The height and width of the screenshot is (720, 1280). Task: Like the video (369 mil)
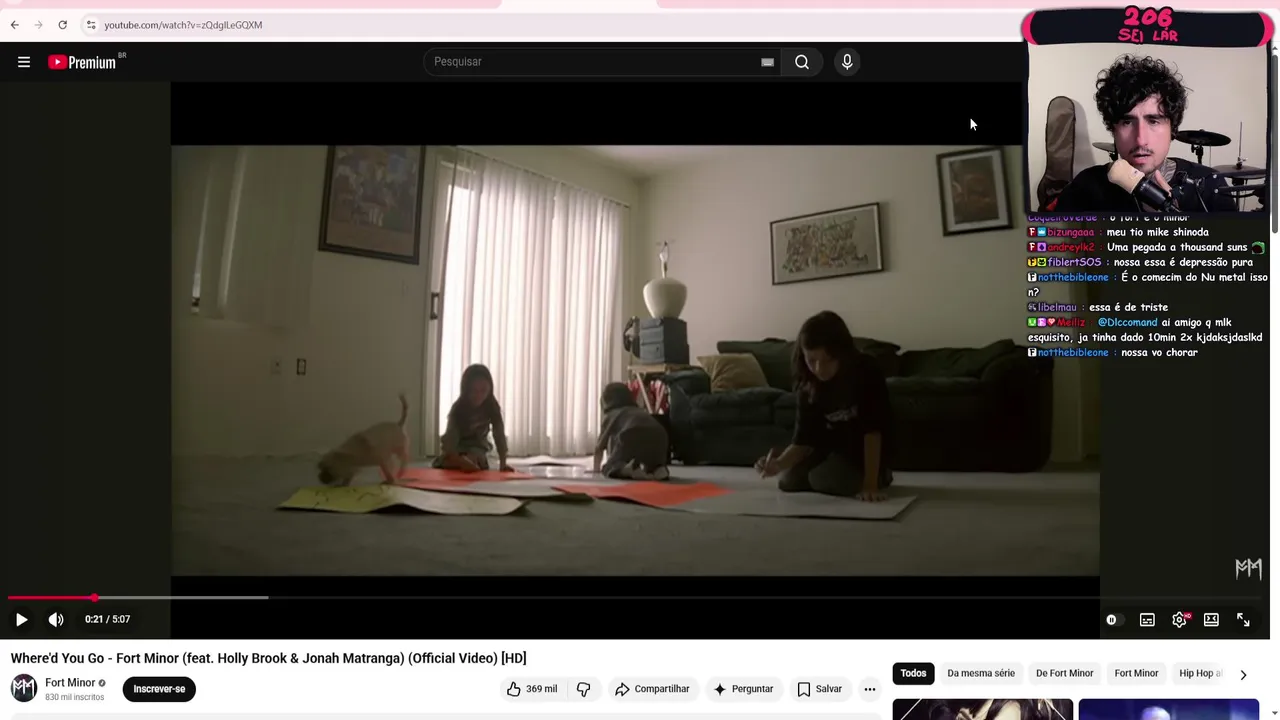pyautogui.click(x=531, y=689)
